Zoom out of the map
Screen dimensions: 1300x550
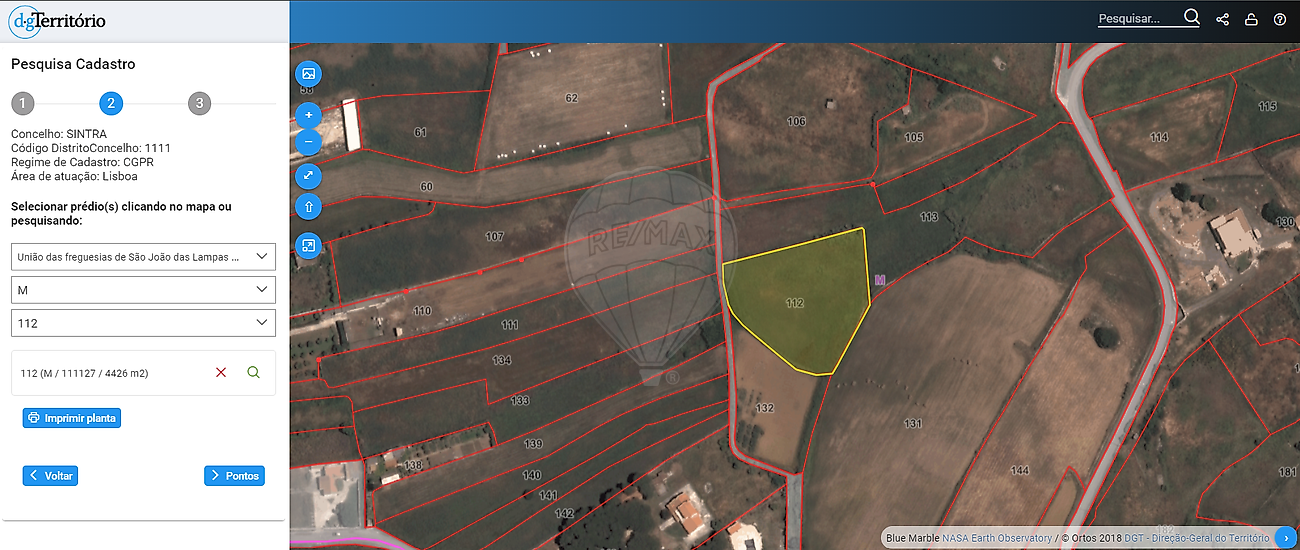pos(308,142)
